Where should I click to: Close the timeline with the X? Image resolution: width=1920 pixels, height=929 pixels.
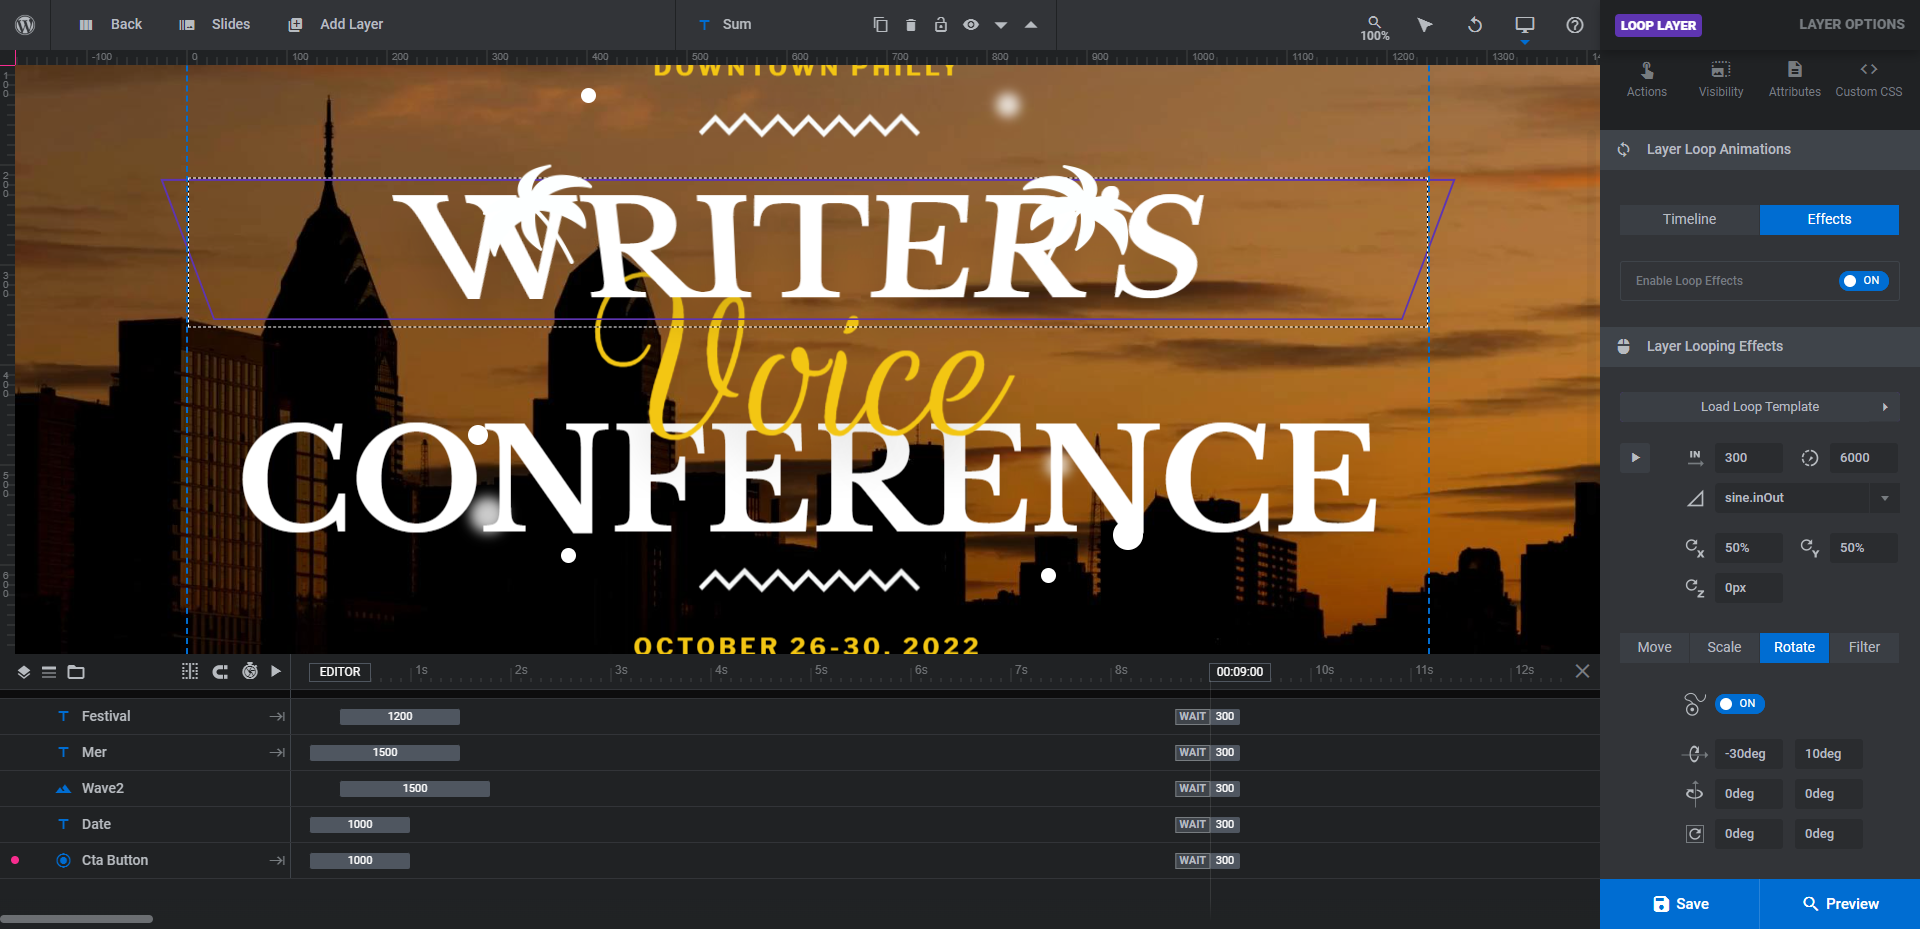(x=1582, y=671)
